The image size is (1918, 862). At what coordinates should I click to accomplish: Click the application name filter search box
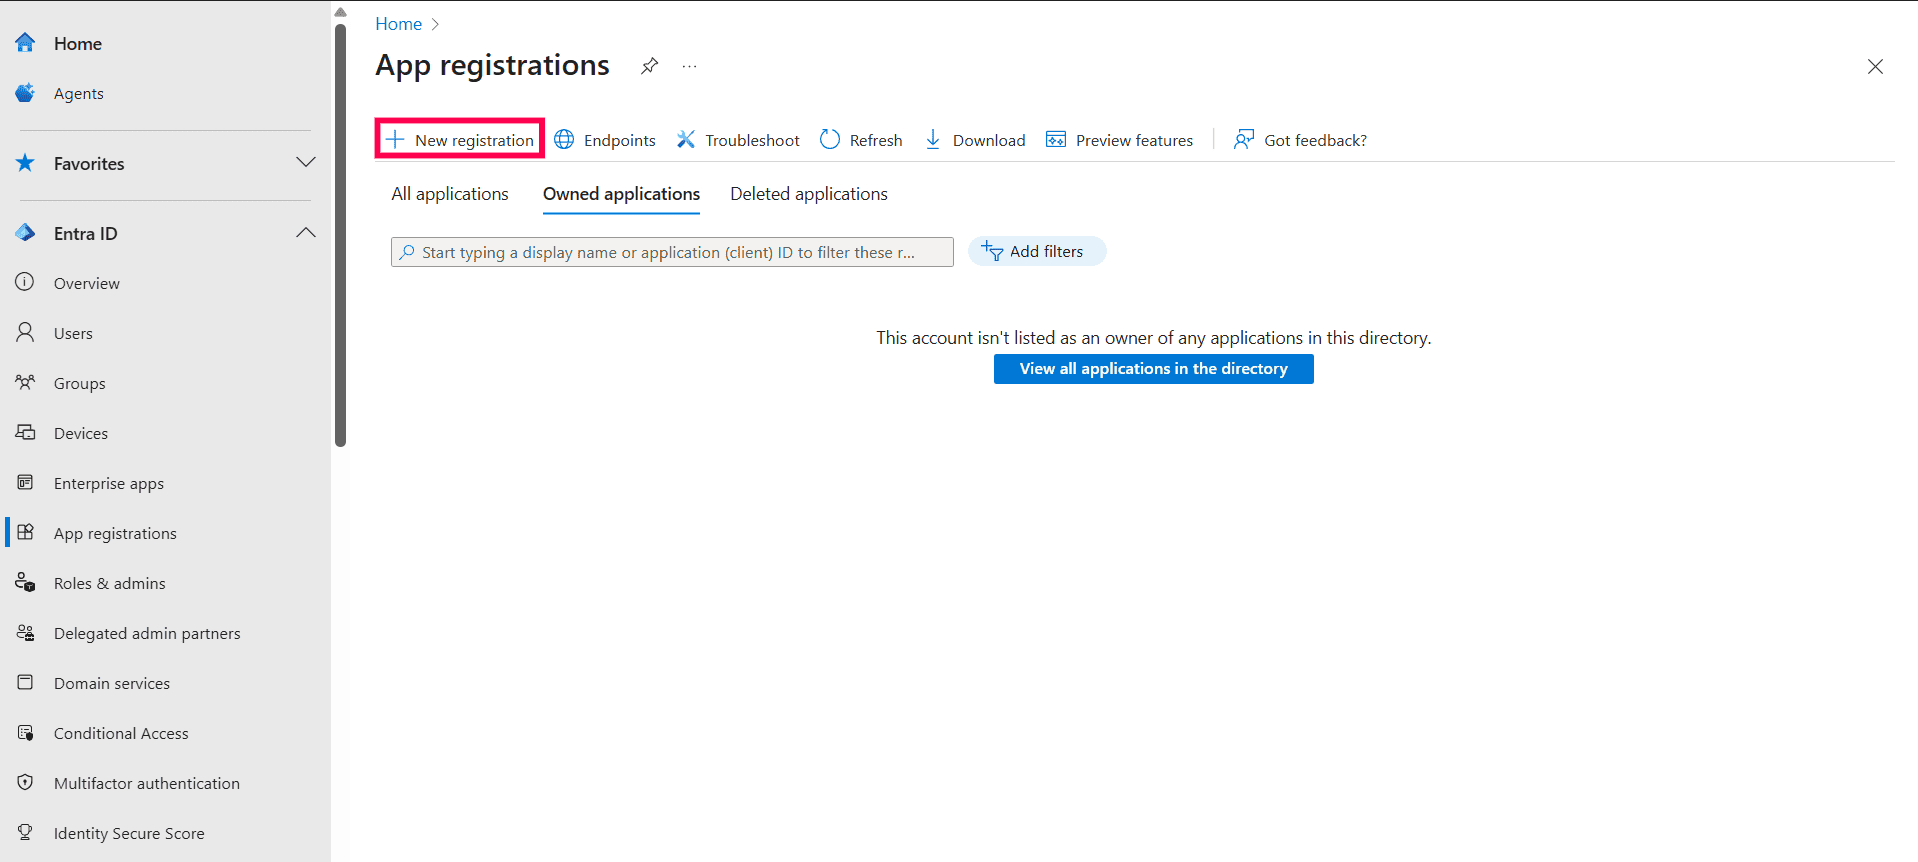click(672, 252)
